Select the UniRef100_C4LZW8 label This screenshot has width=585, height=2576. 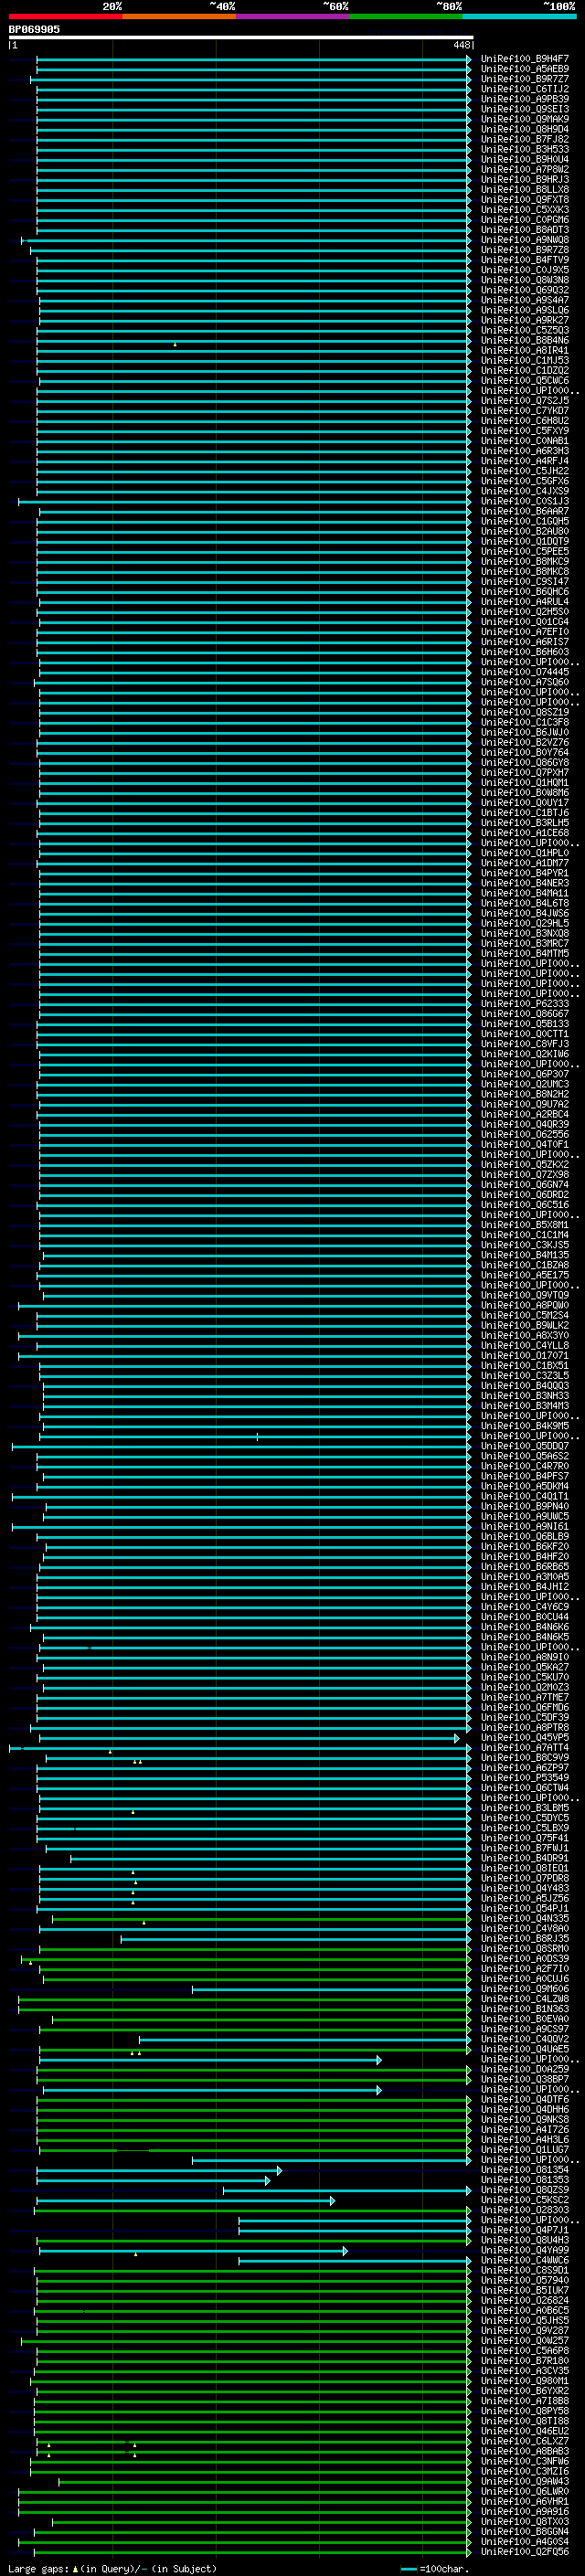tap(524, 1999)
